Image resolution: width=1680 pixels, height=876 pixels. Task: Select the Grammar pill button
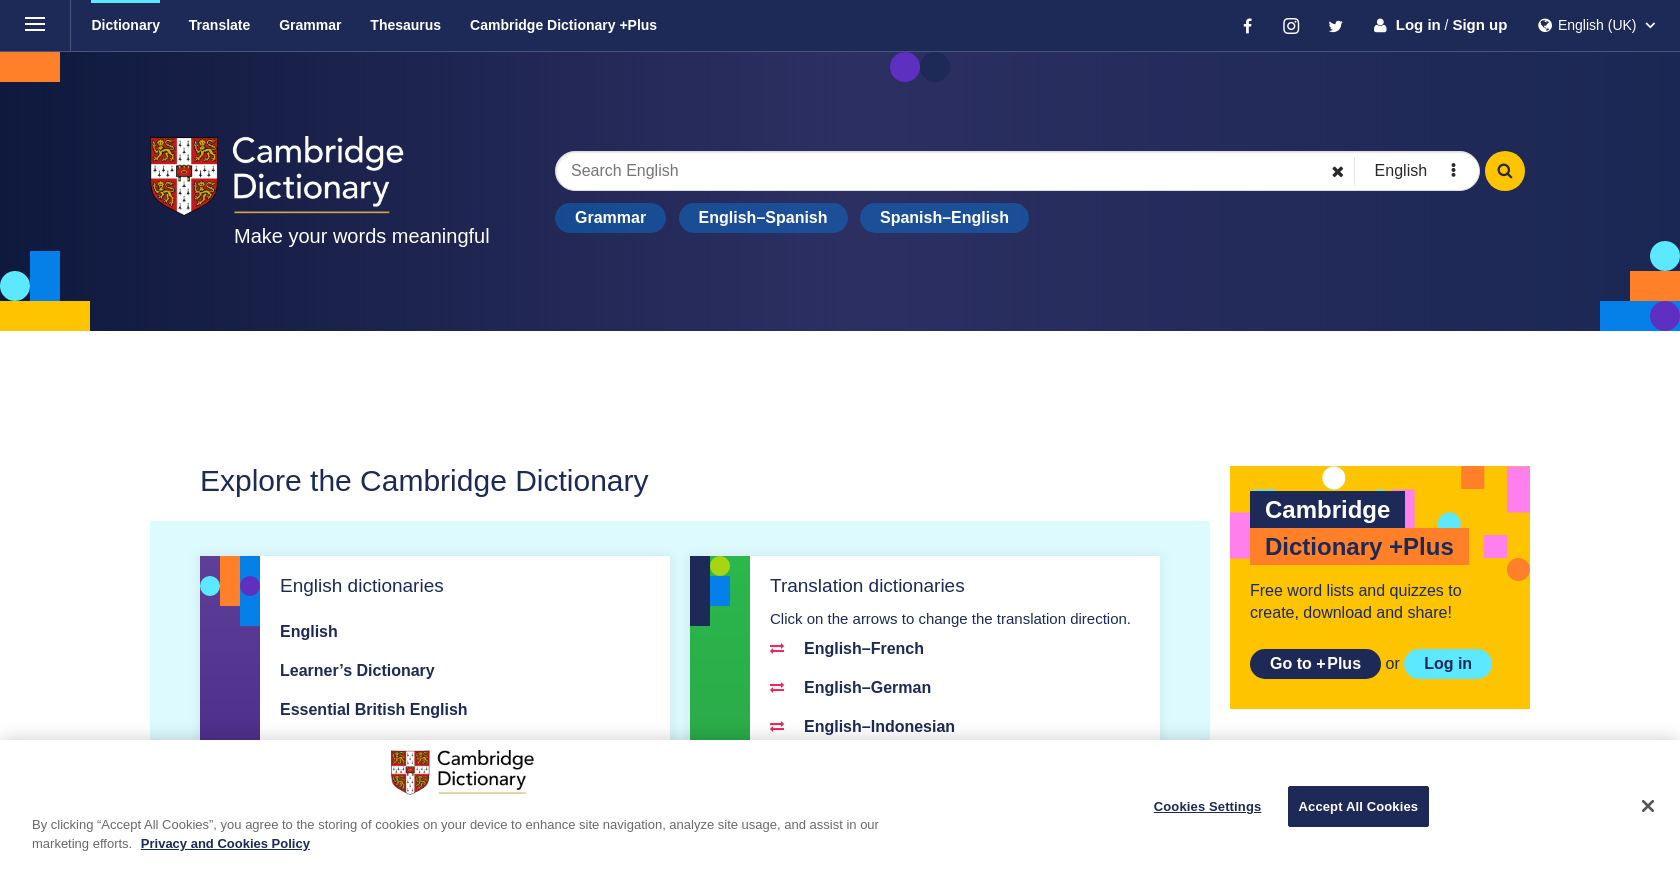coord(610,218)
